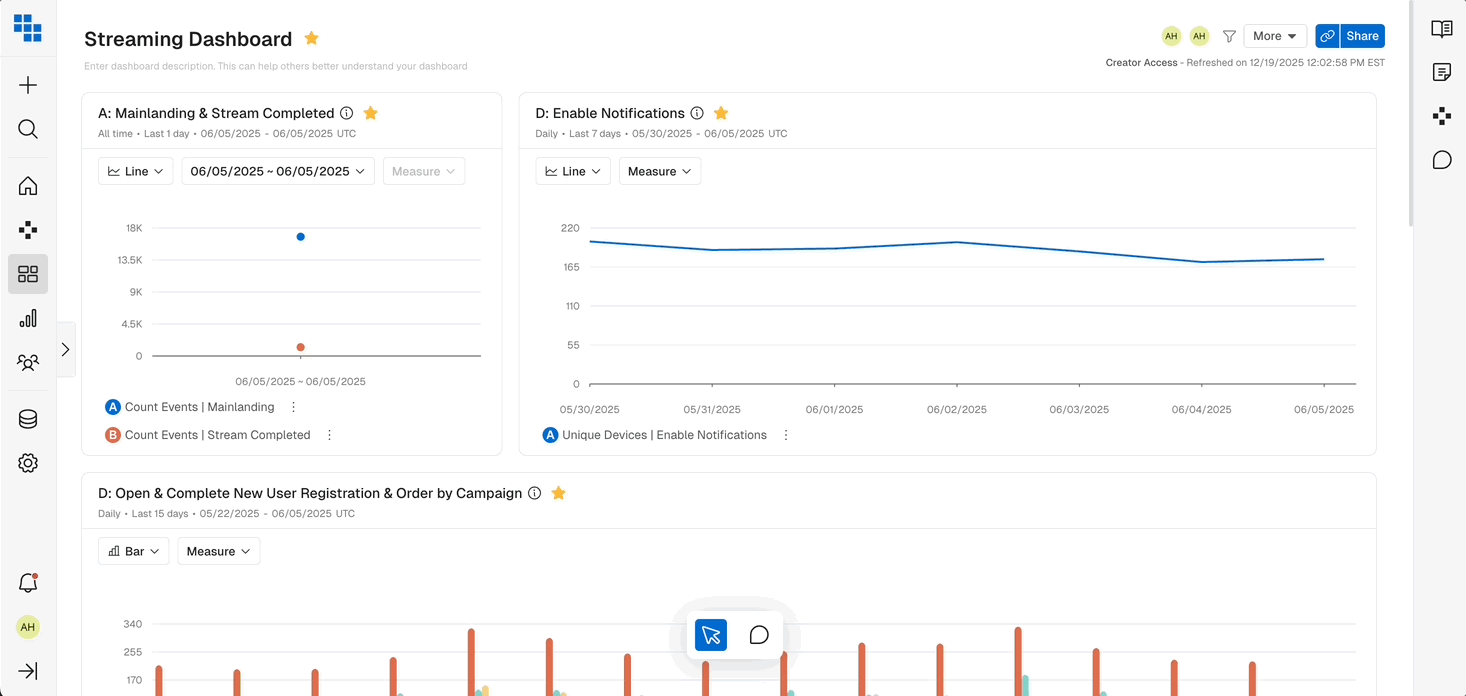Screen dimensions: 1466x696
Task: Open the Bar chart type dropdown
Action: (x=134, y=551)
